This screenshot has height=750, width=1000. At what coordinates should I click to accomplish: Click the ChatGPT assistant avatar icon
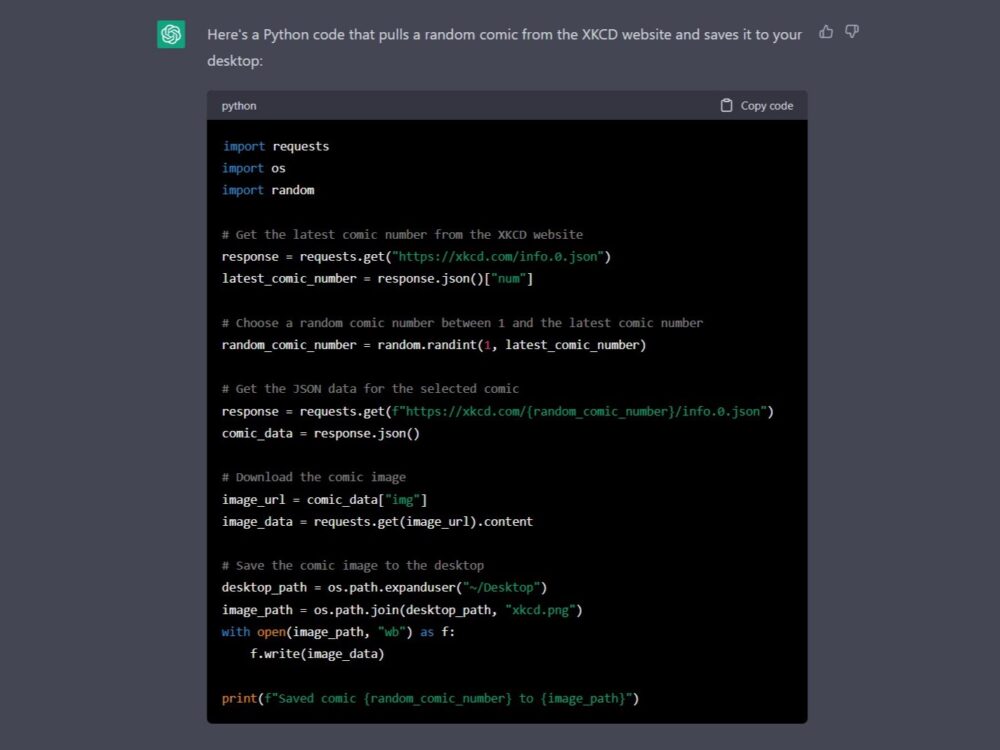(x=170, y=34)
